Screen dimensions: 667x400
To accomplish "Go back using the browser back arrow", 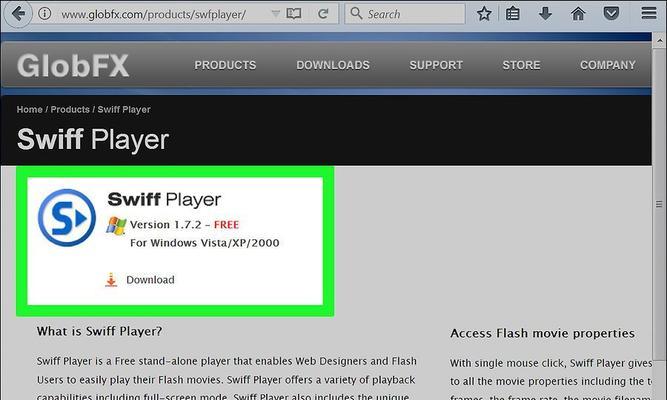I will 18,14.
